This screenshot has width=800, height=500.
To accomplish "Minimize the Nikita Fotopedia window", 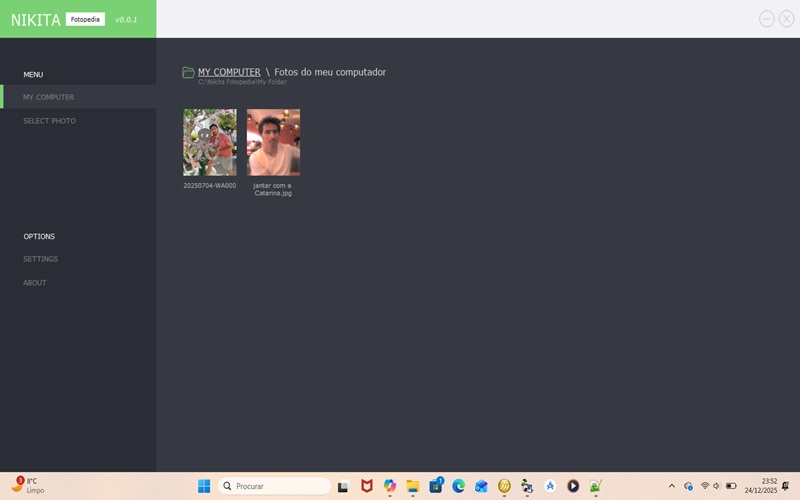I will point(767,19).
